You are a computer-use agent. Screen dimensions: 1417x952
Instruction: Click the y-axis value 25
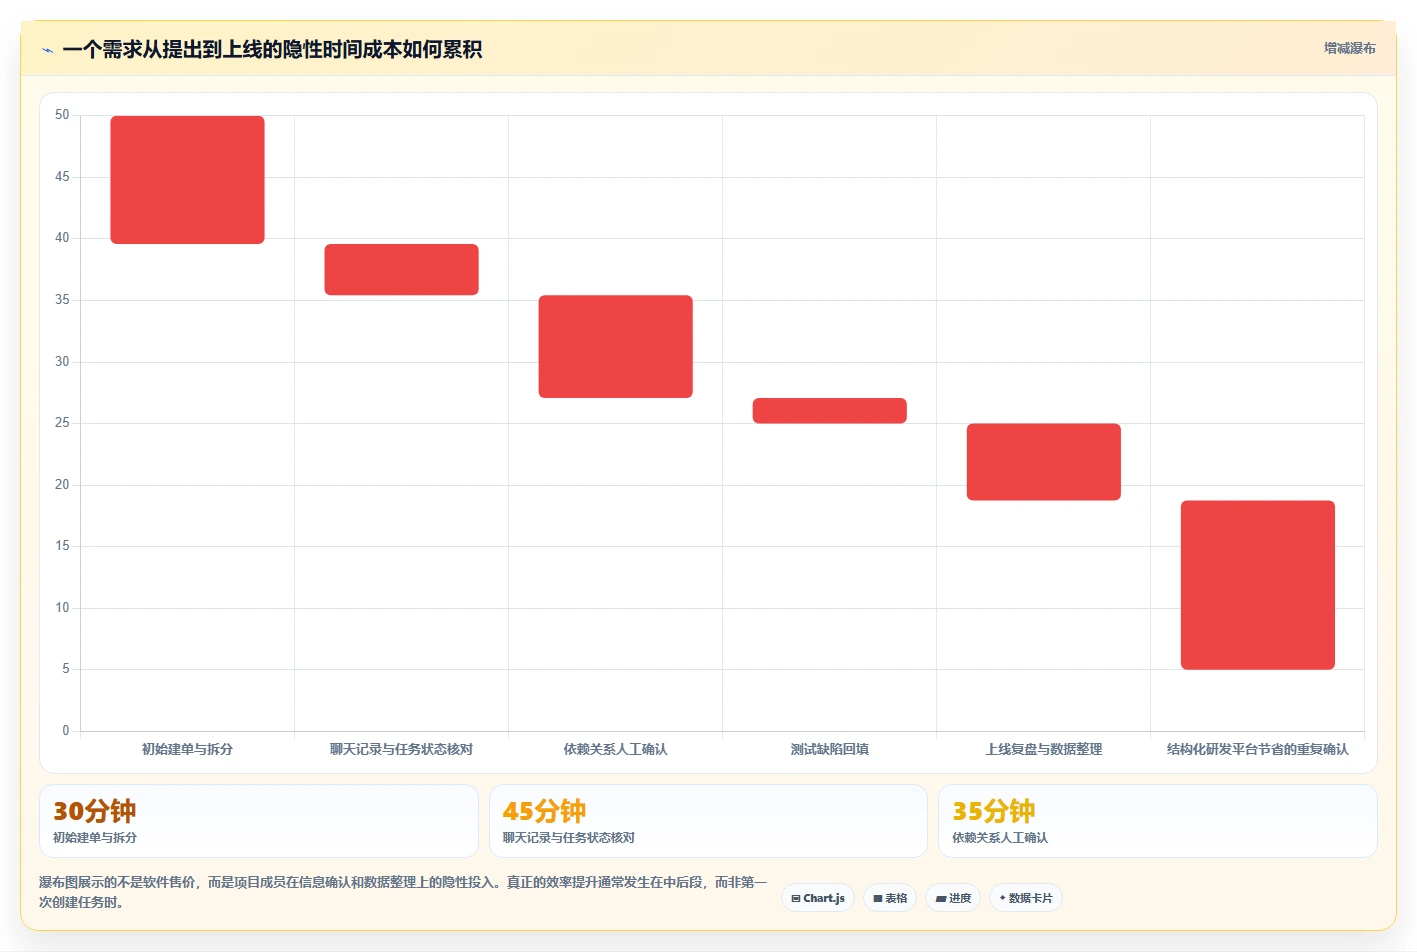[x=62, y=423]
